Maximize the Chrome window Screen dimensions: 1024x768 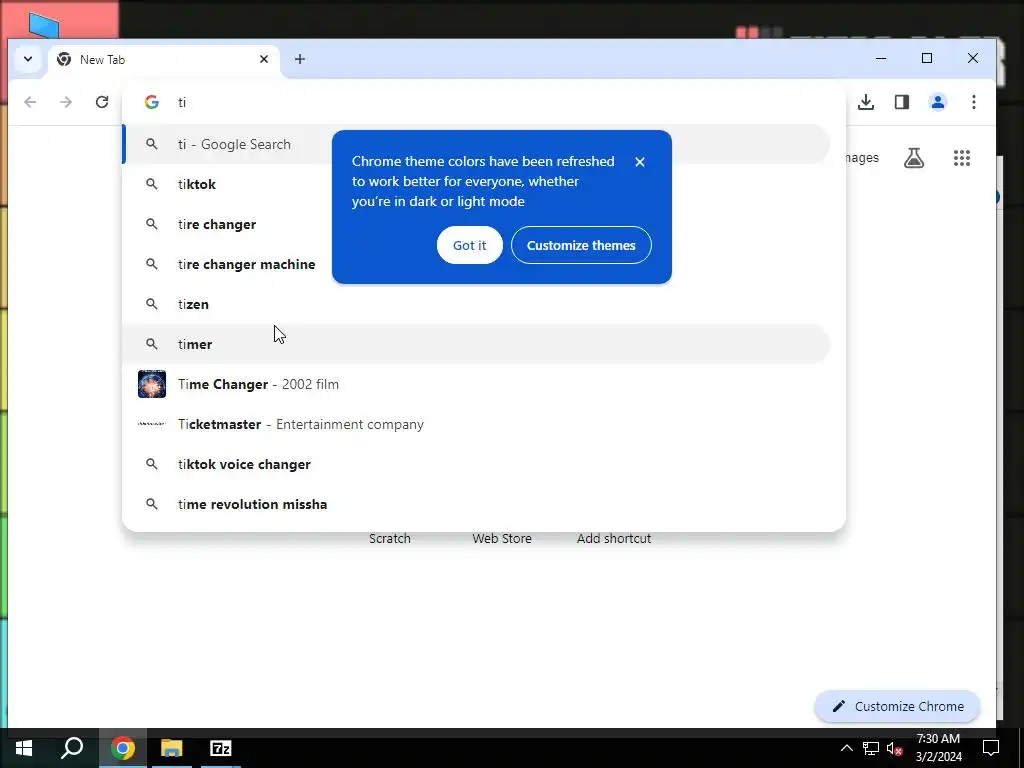(x=927, y=59)
